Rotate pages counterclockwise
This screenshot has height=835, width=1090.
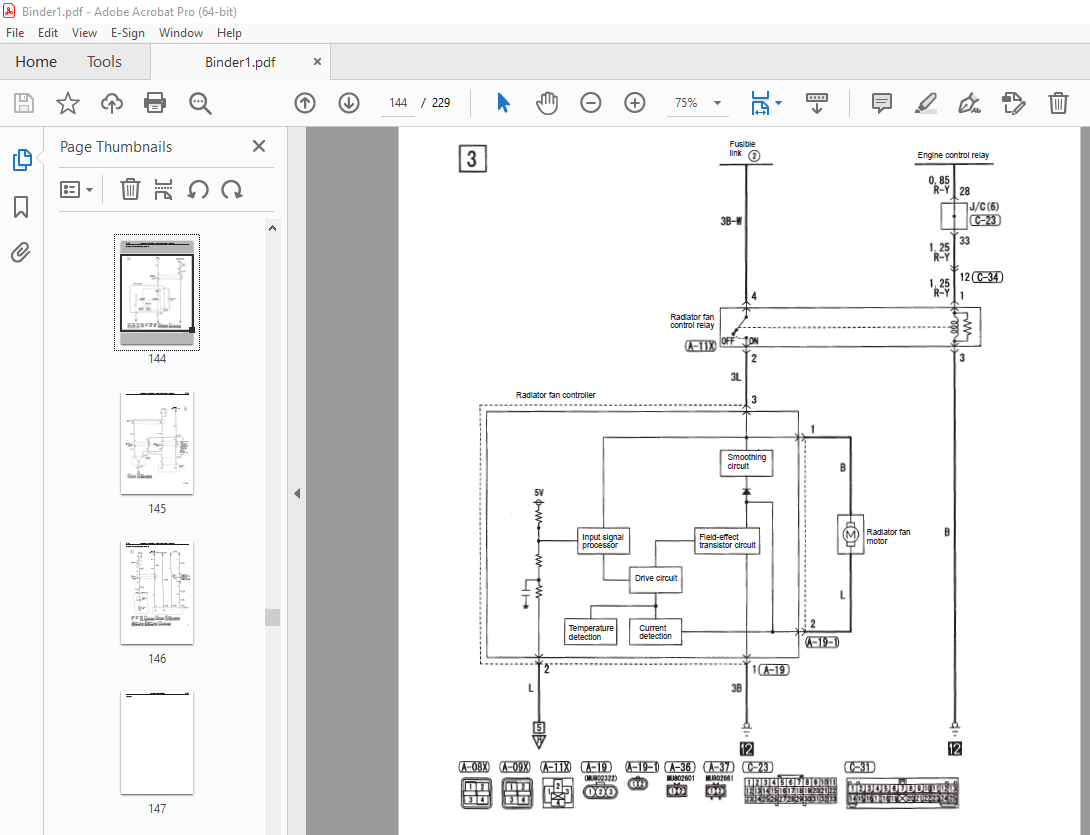(198, 189)
